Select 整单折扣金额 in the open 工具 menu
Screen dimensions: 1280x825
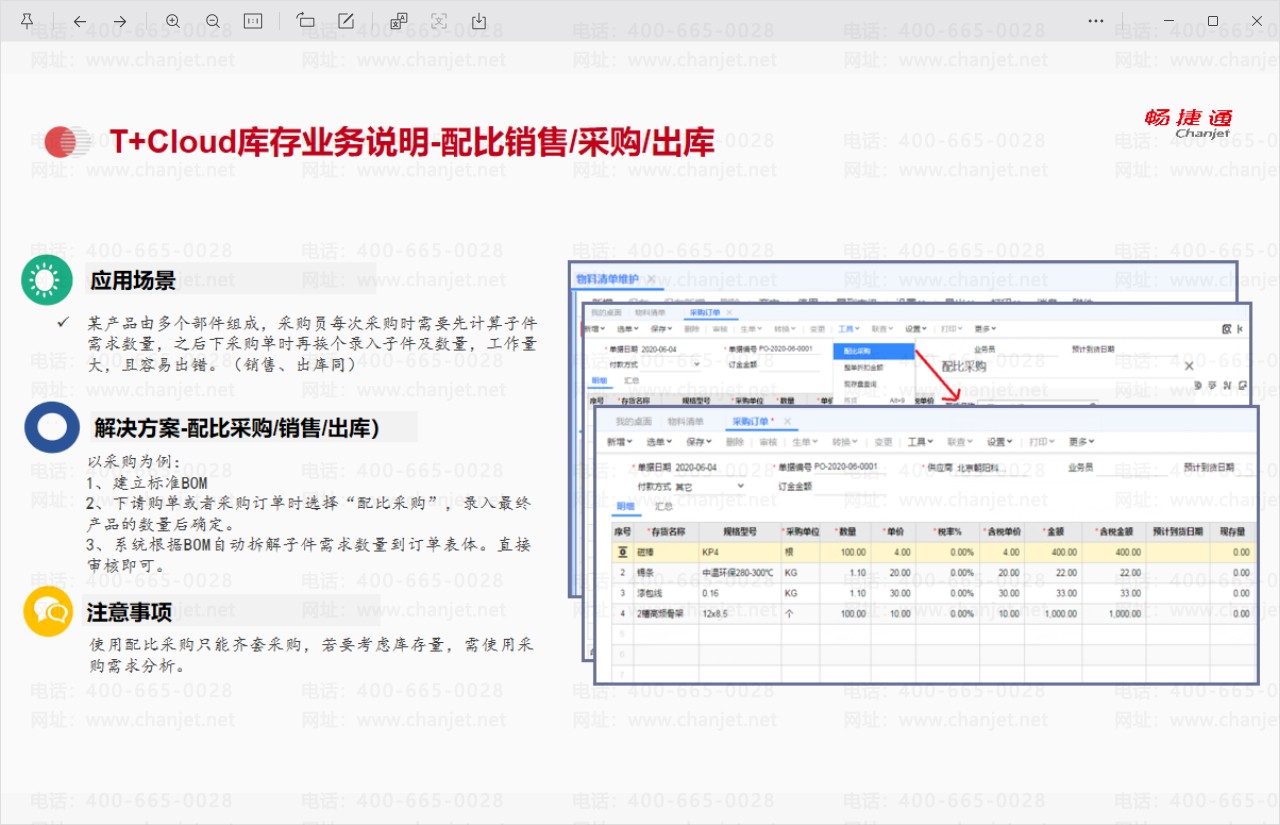tap(864, 368)
